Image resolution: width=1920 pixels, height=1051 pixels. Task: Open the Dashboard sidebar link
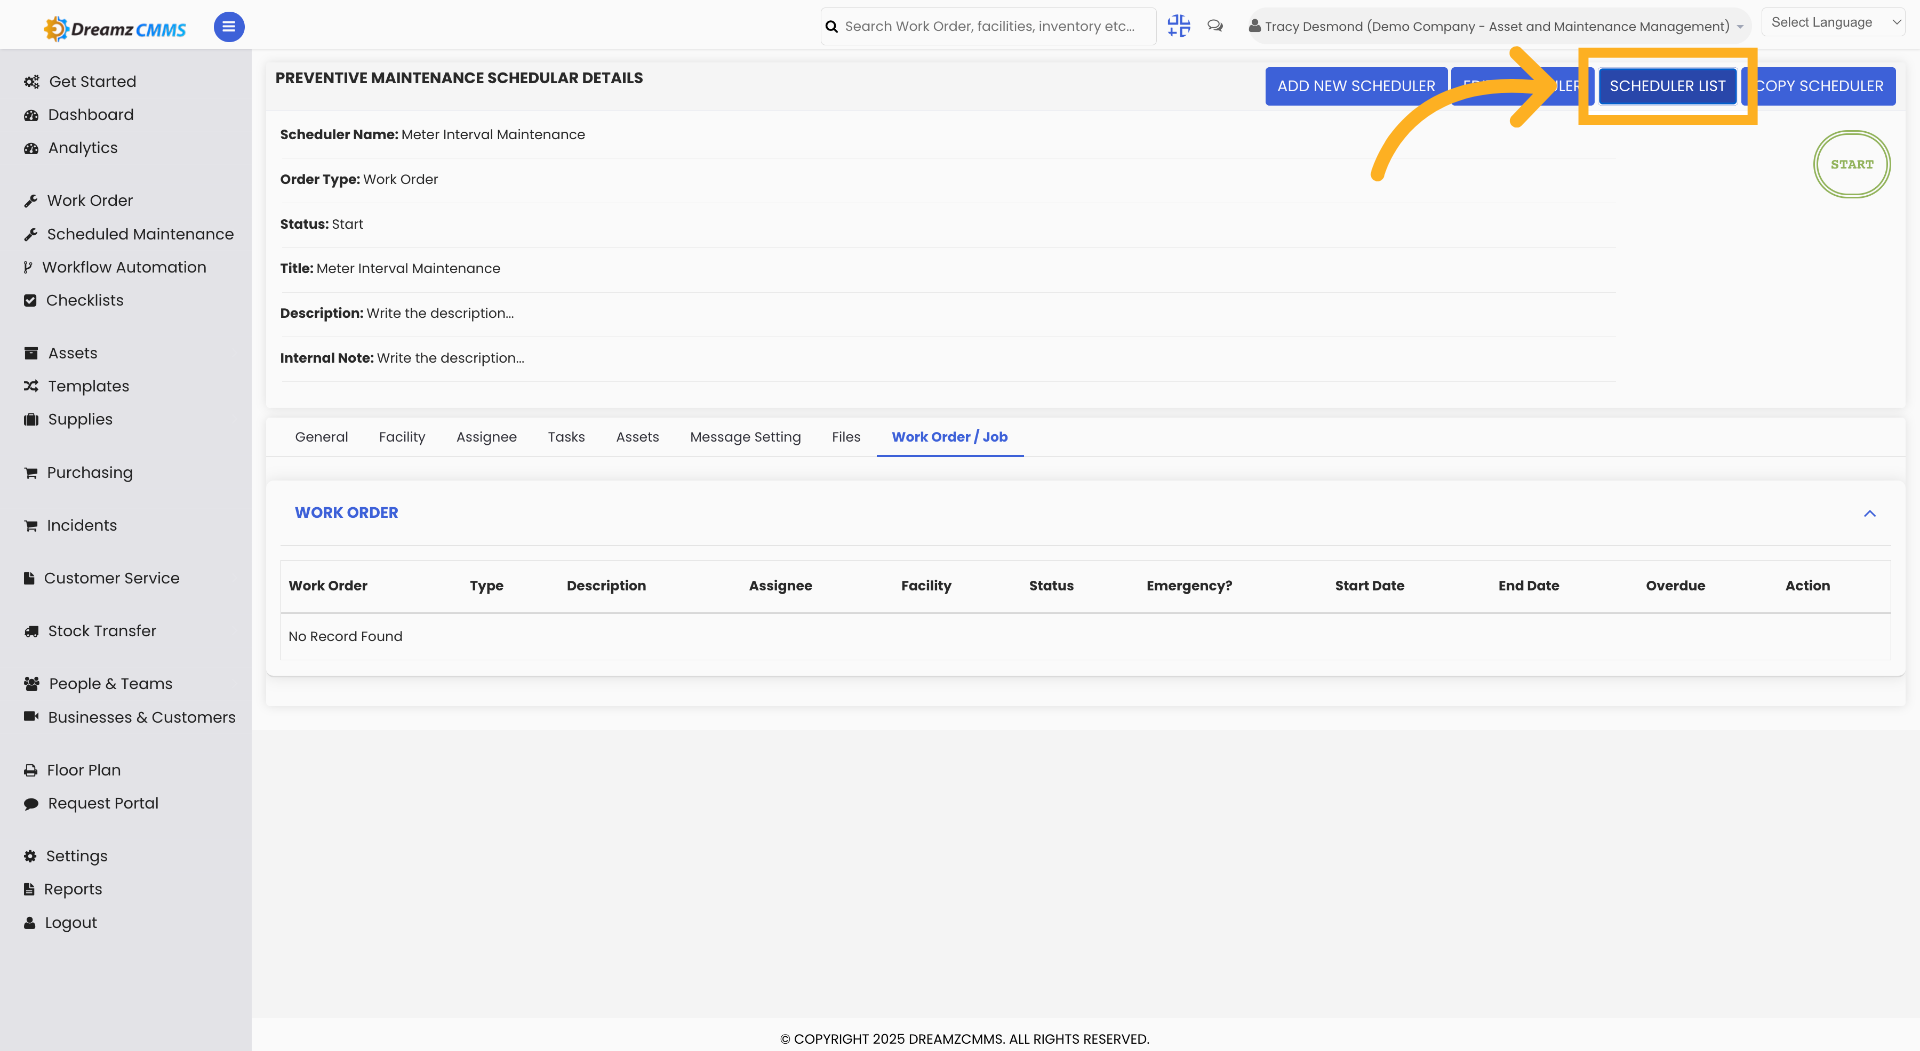(x=91, y=115)
